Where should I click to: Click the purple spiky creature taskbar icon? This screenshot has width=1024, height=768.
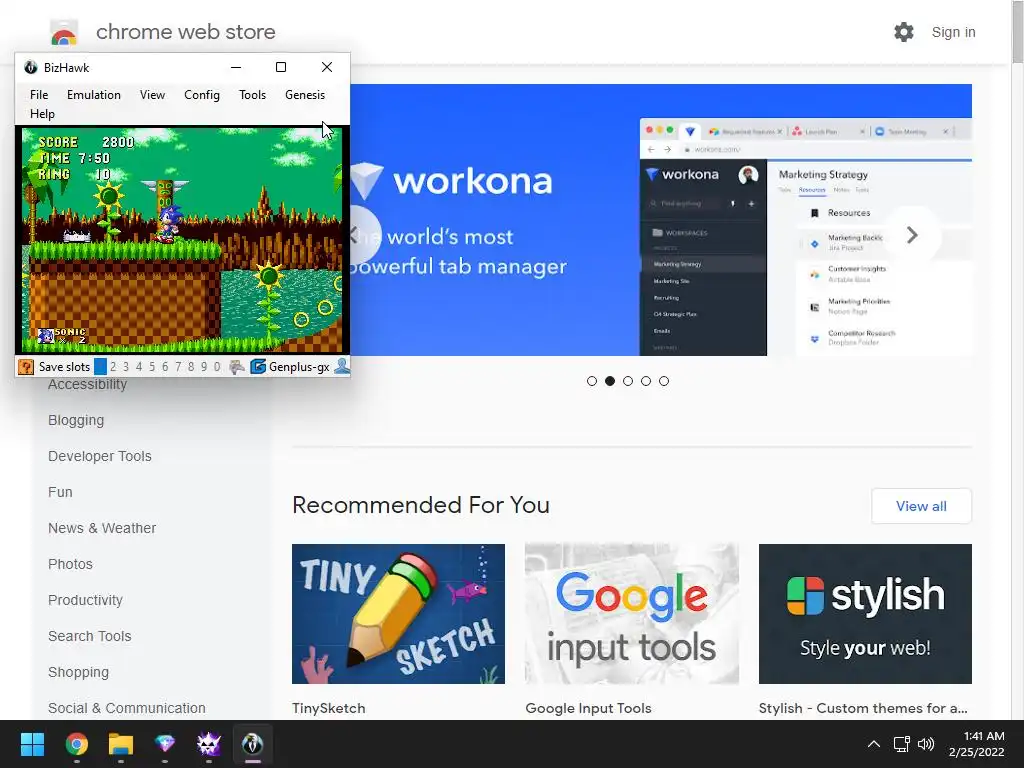pyautogui.click(x=209, y=744)
